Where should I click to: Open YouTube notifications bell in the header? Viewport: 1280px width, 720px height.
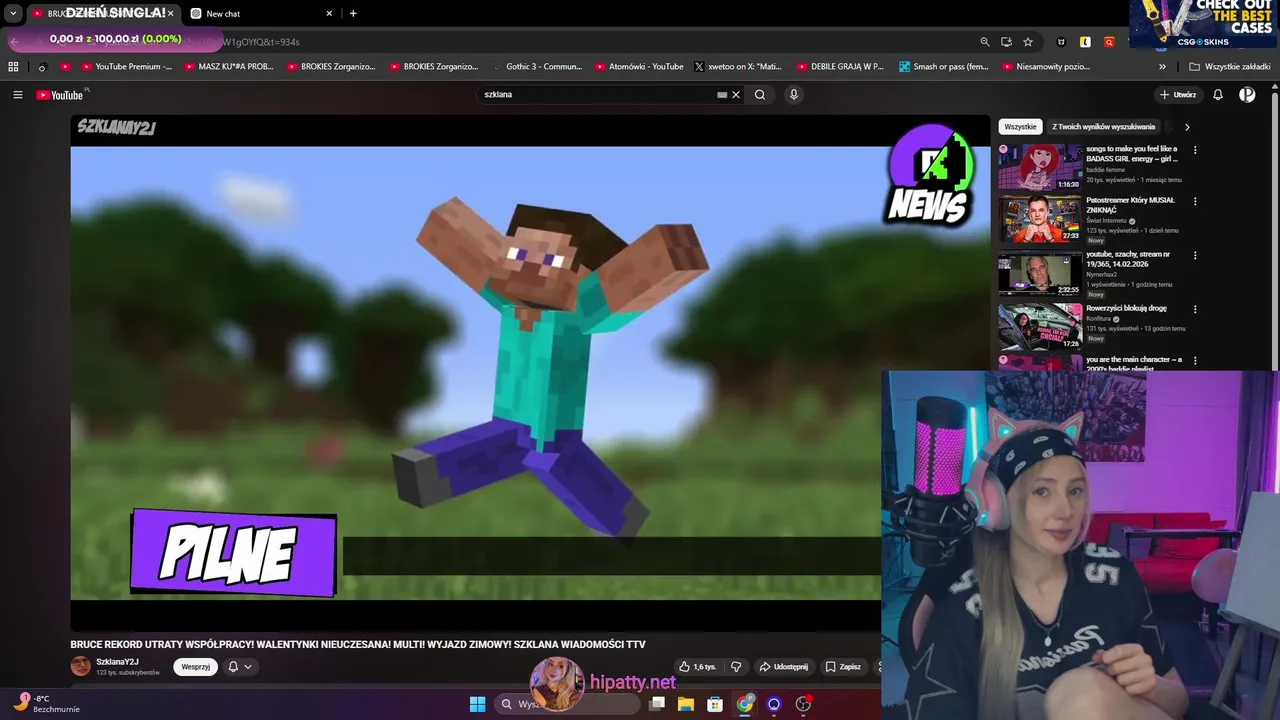click(x=1218, y=95)
